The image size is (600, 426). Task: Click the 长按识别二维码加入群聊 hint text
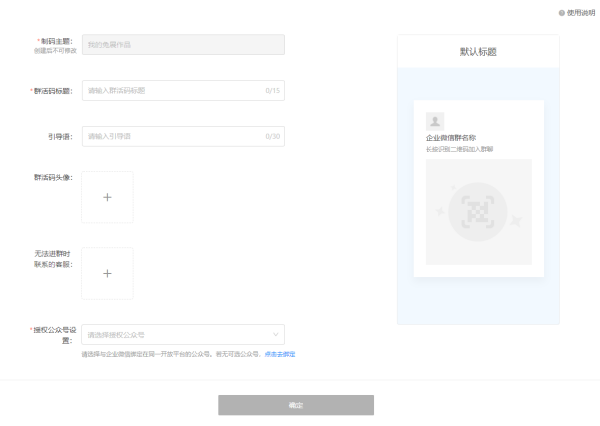coord(460,149)
